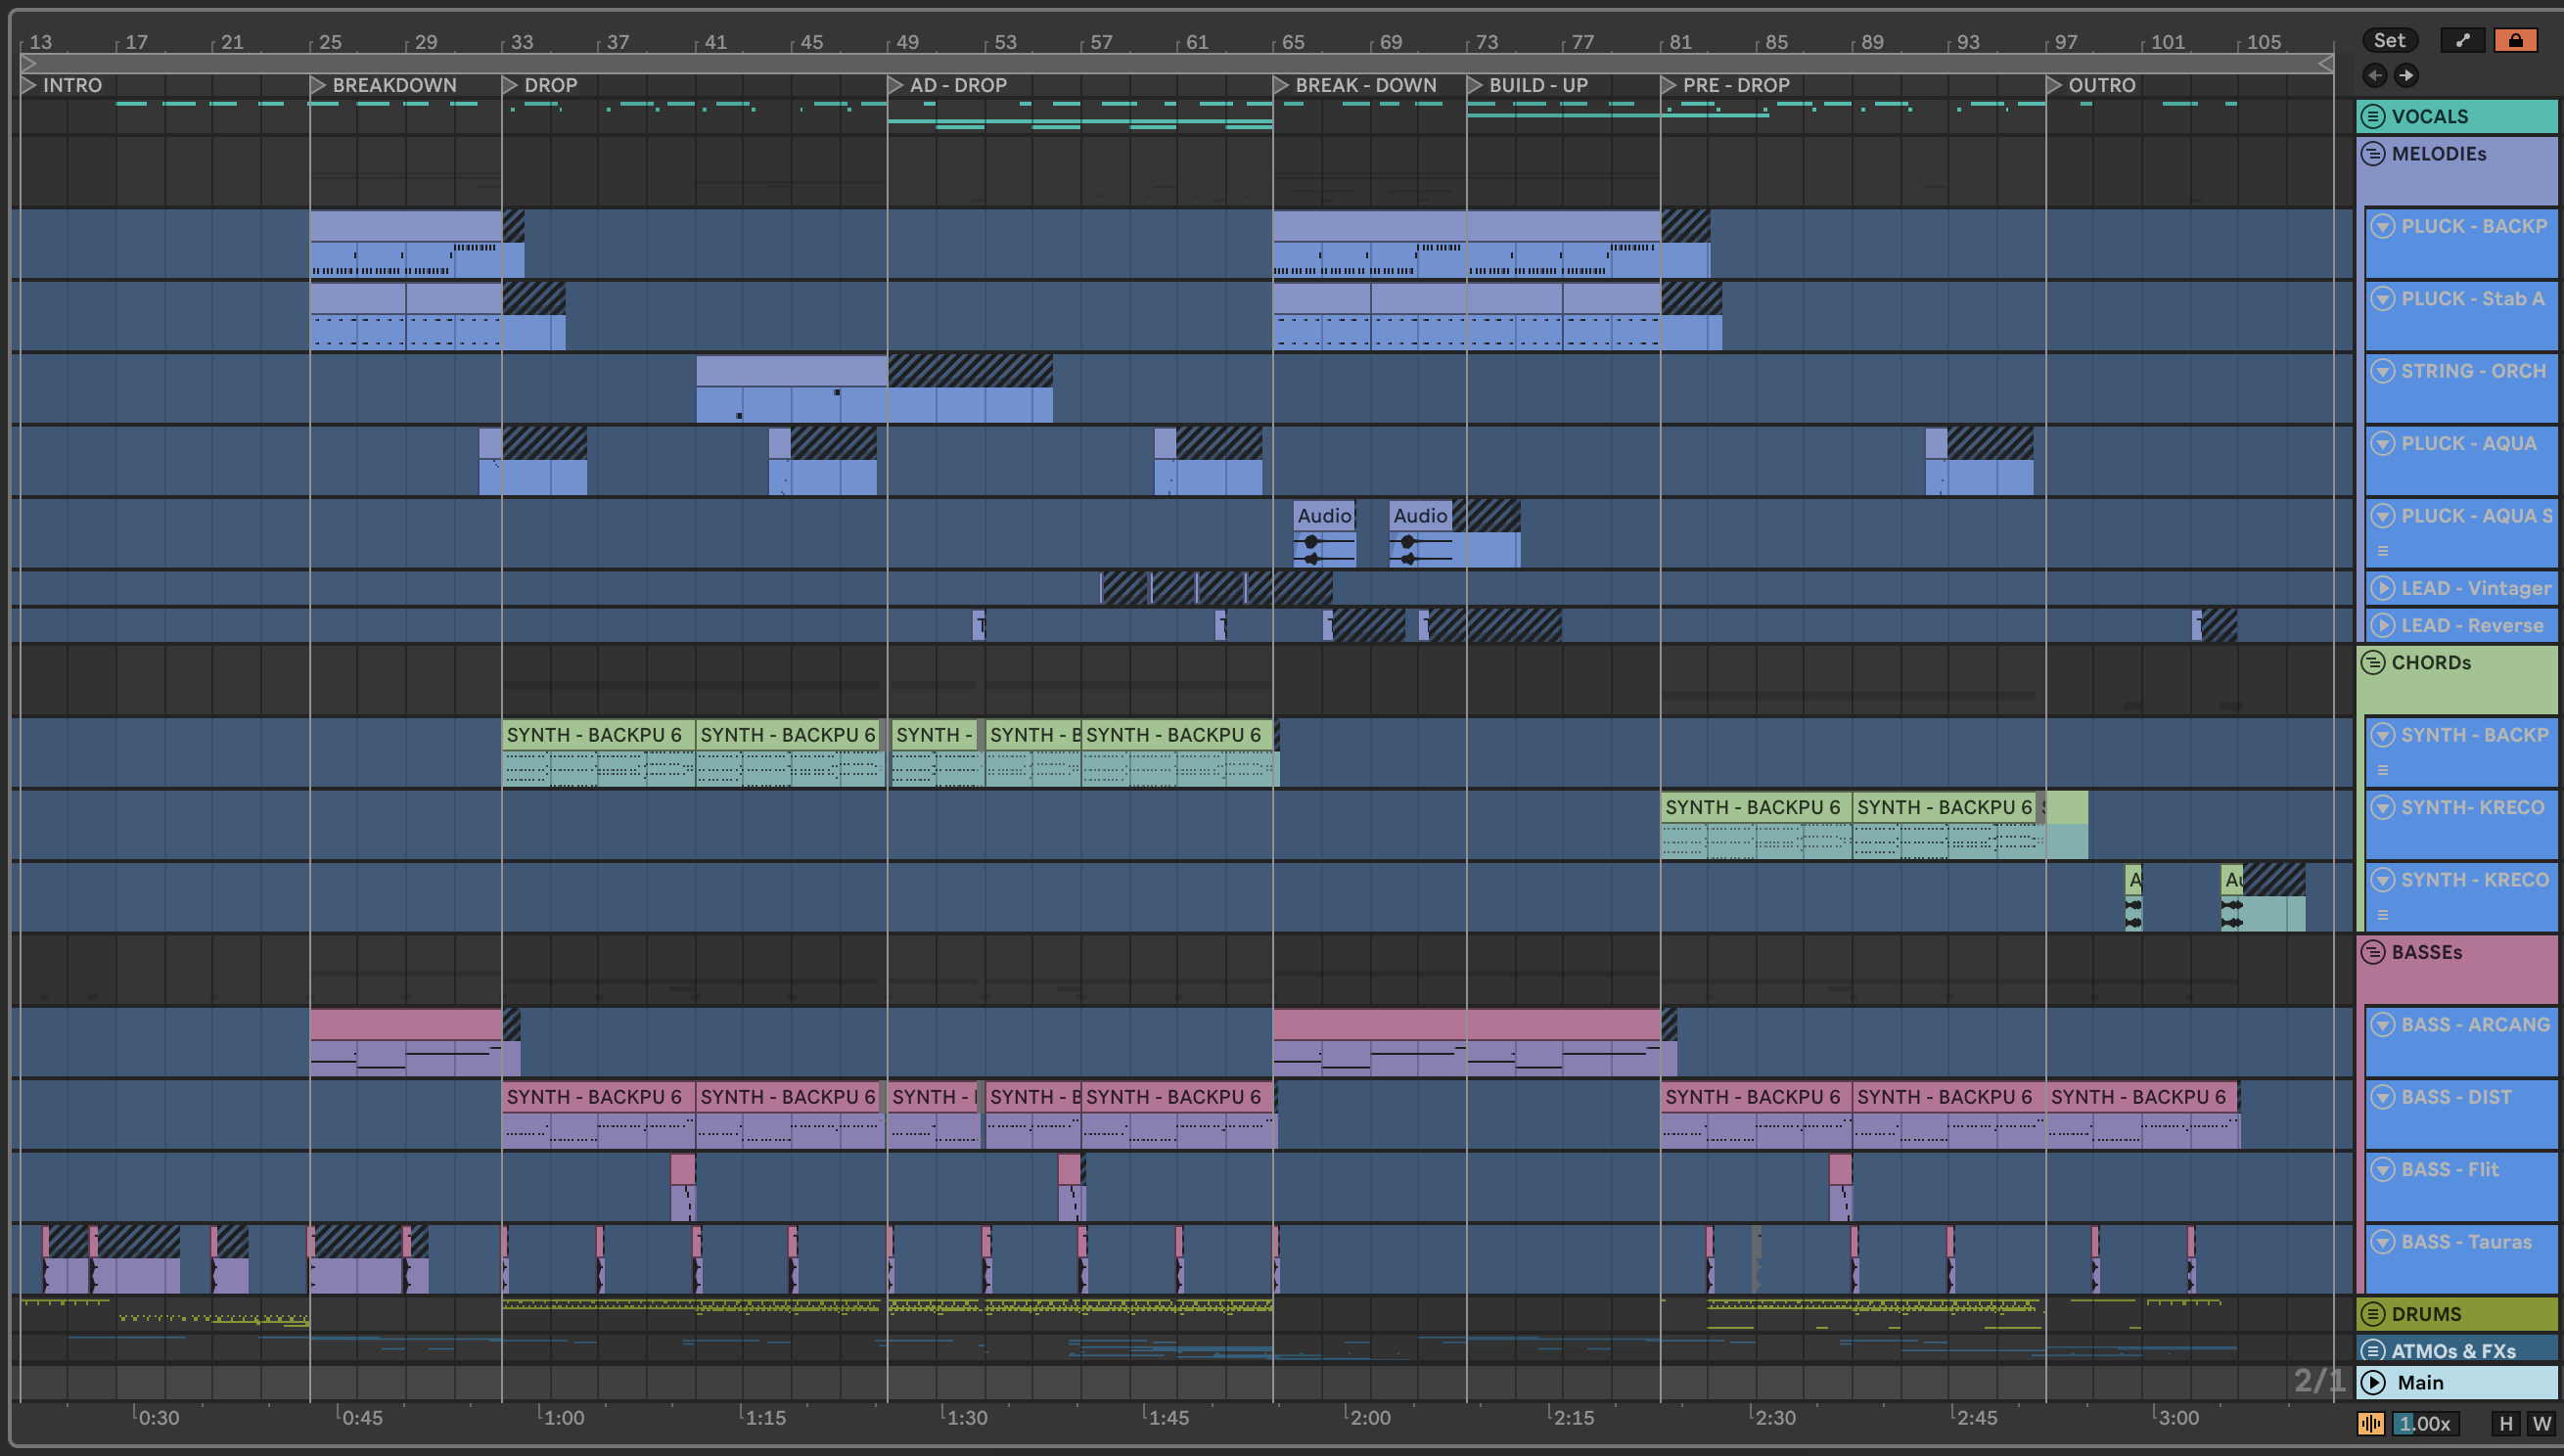Click the Set locator button
2564x1456 pixels.
pos(2389,40)
